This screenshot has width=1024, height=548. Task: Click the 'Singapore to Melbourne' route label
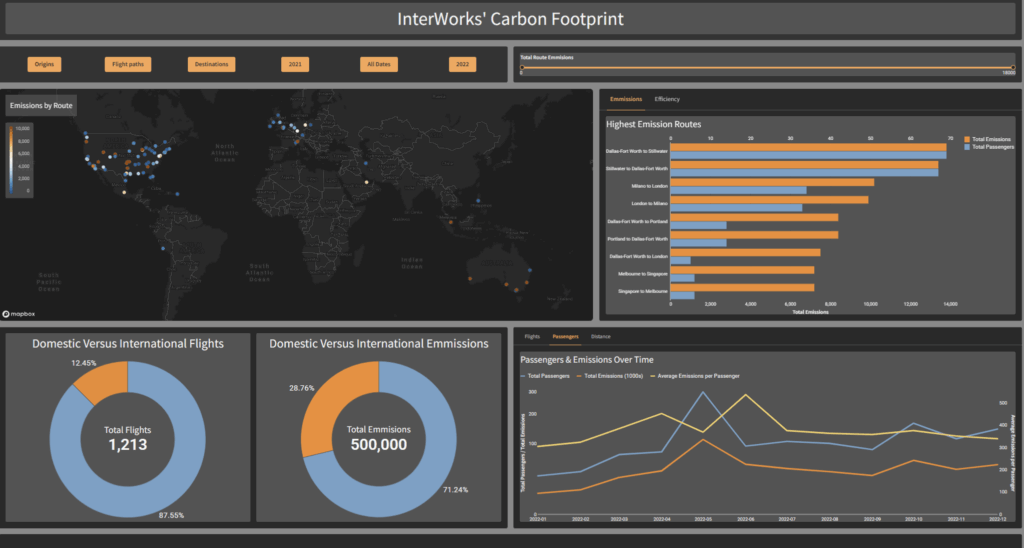click(x=643, y=291)
